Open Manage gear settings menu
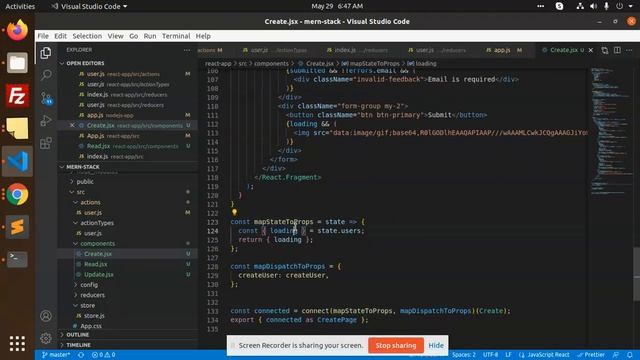Screen dimensions: 640x360 click(x=46, y=338)
